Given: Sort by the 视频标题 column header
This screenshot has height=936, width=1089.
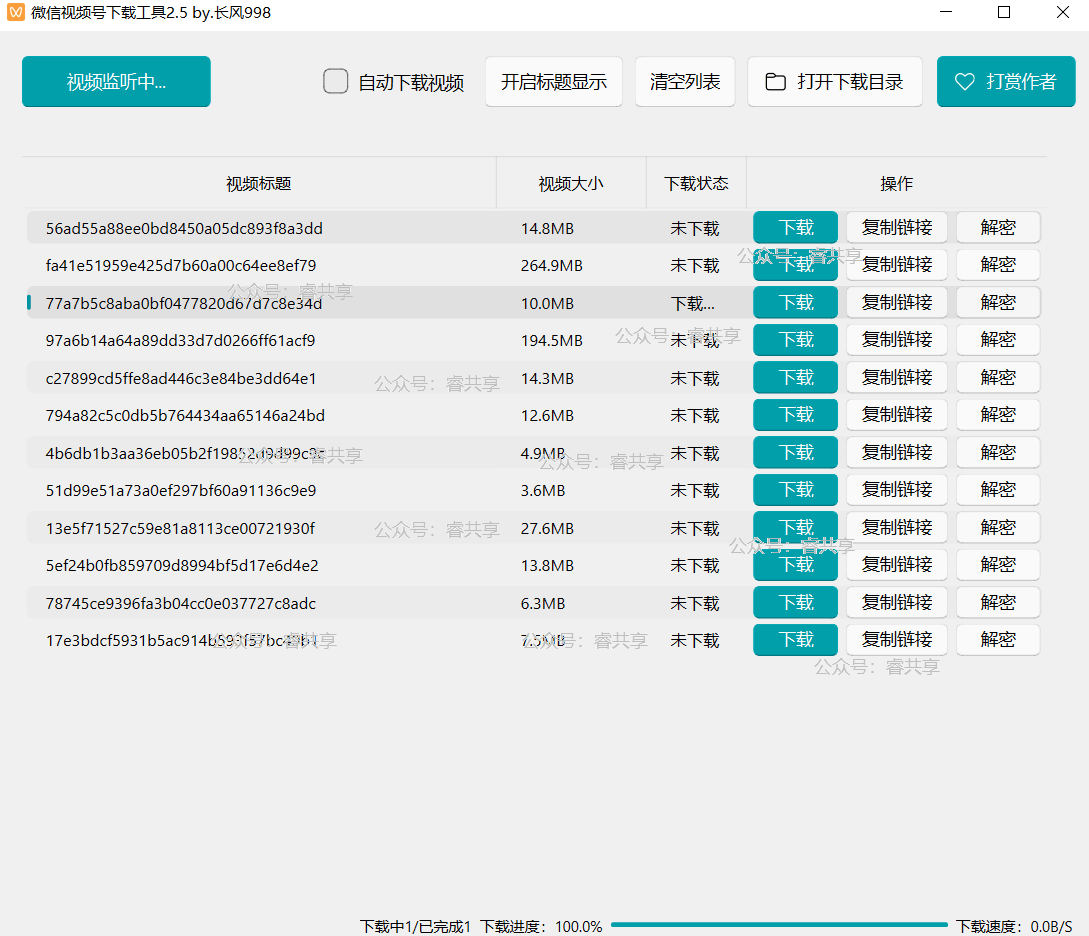Looking at the screenshot, I should pyautogui.click(x=259, y=184).
